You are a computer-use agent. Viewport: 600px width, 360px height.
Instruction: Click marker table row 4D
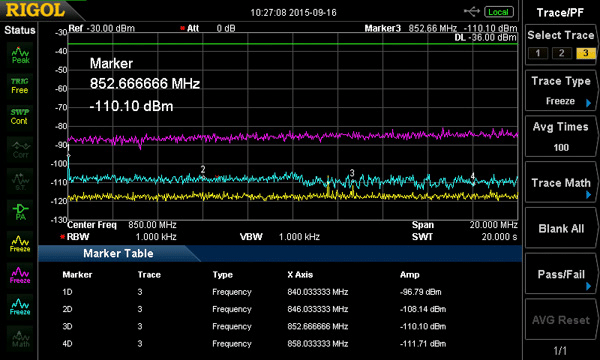tap(254, 344)
